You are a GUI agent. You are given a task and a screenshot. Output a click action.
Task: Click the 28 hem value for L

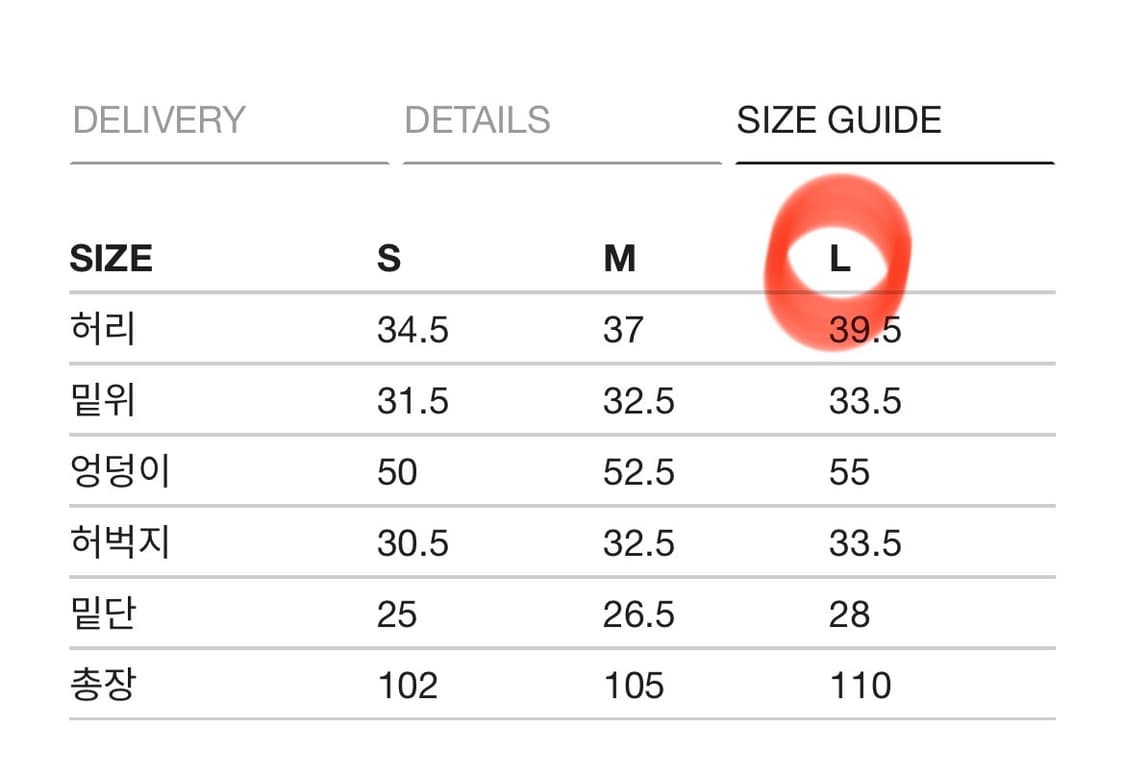(x=849, y=614)
